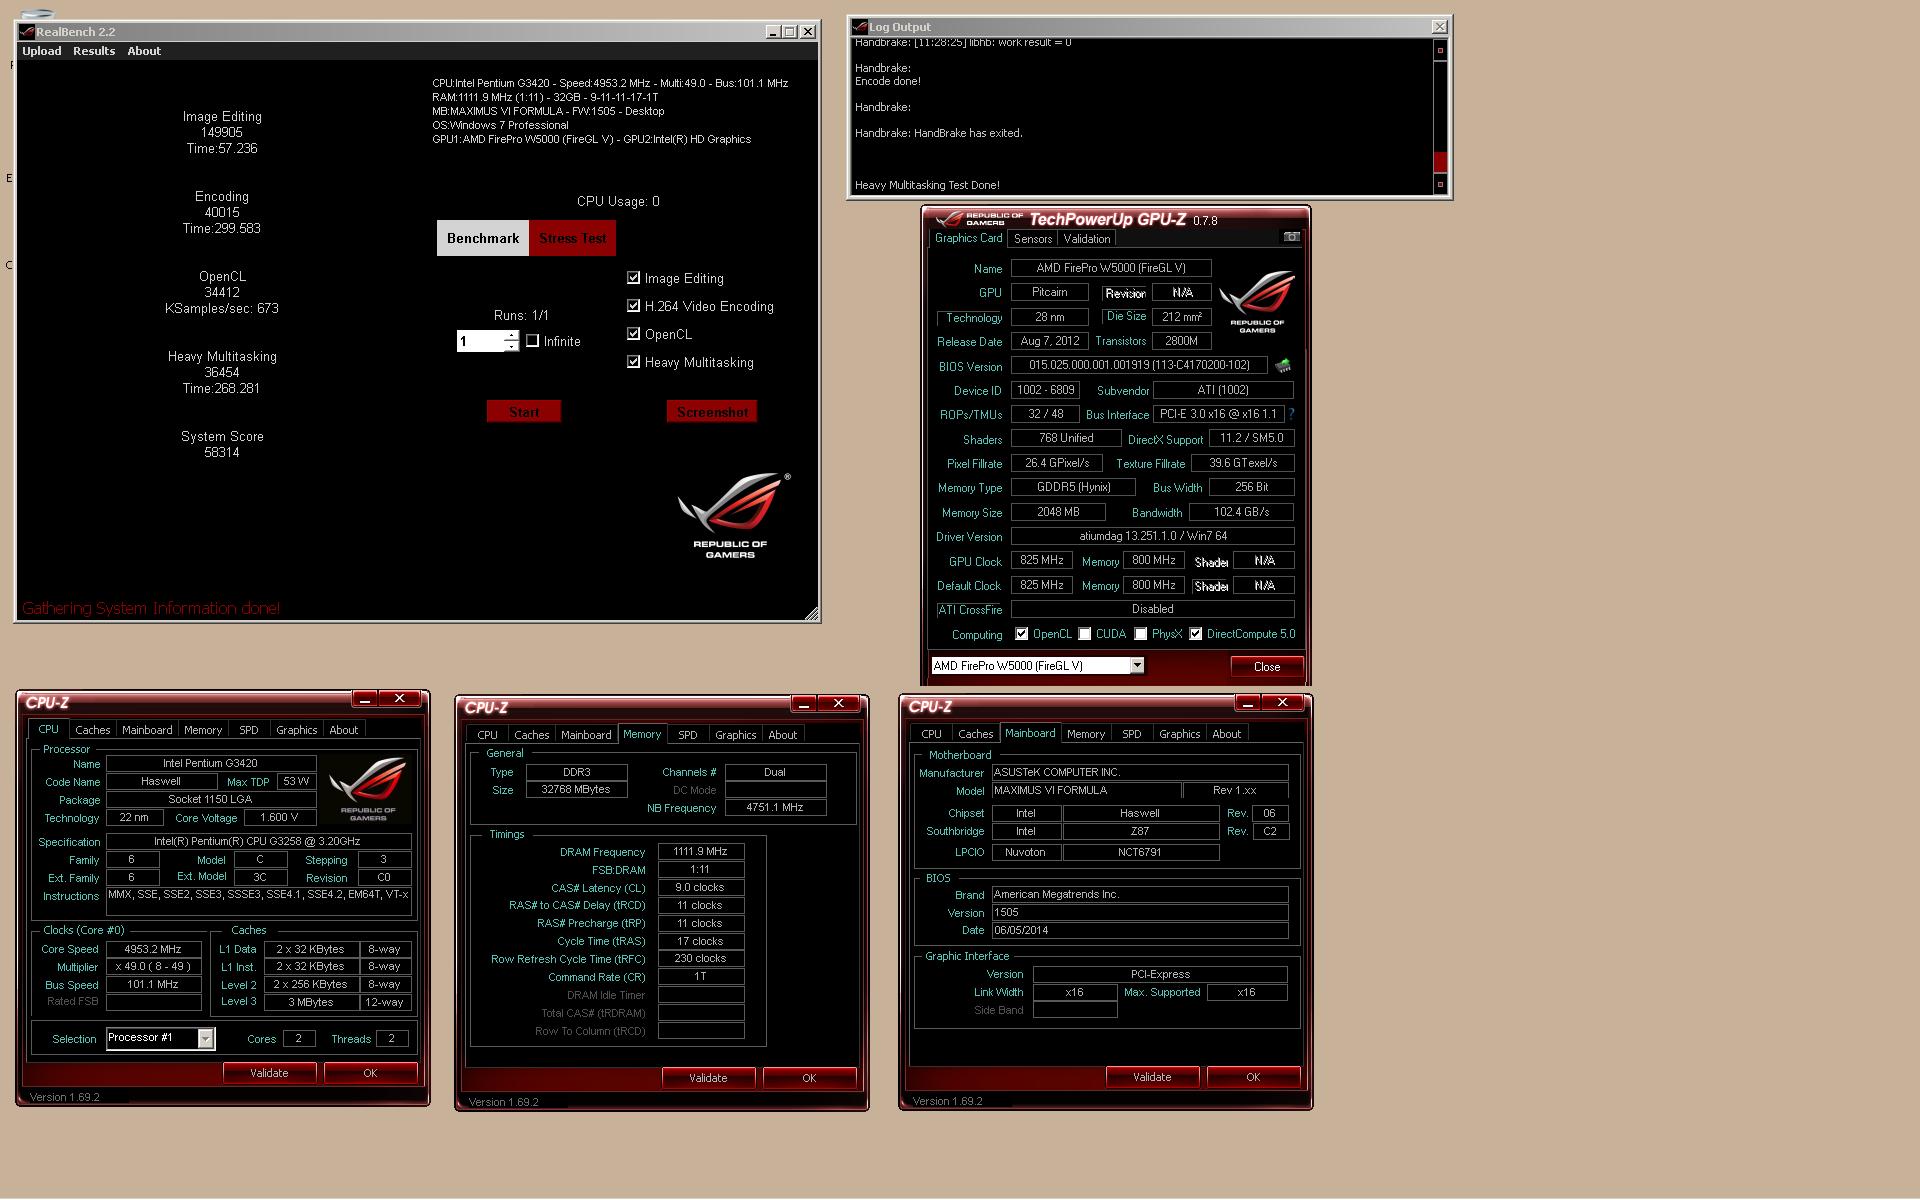Click the RealBench window resize grip

click(x=811, y=614)
